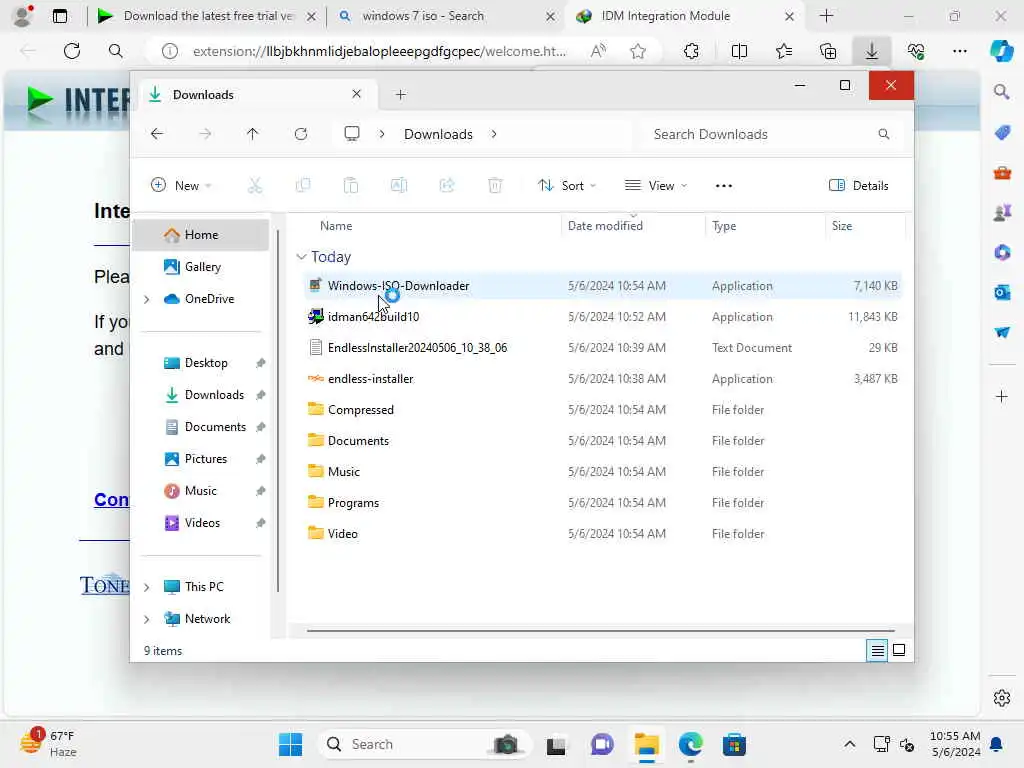Refresh the Downloads folder view
Viewport: 1024px width, 768px height.
pos(300,134)
